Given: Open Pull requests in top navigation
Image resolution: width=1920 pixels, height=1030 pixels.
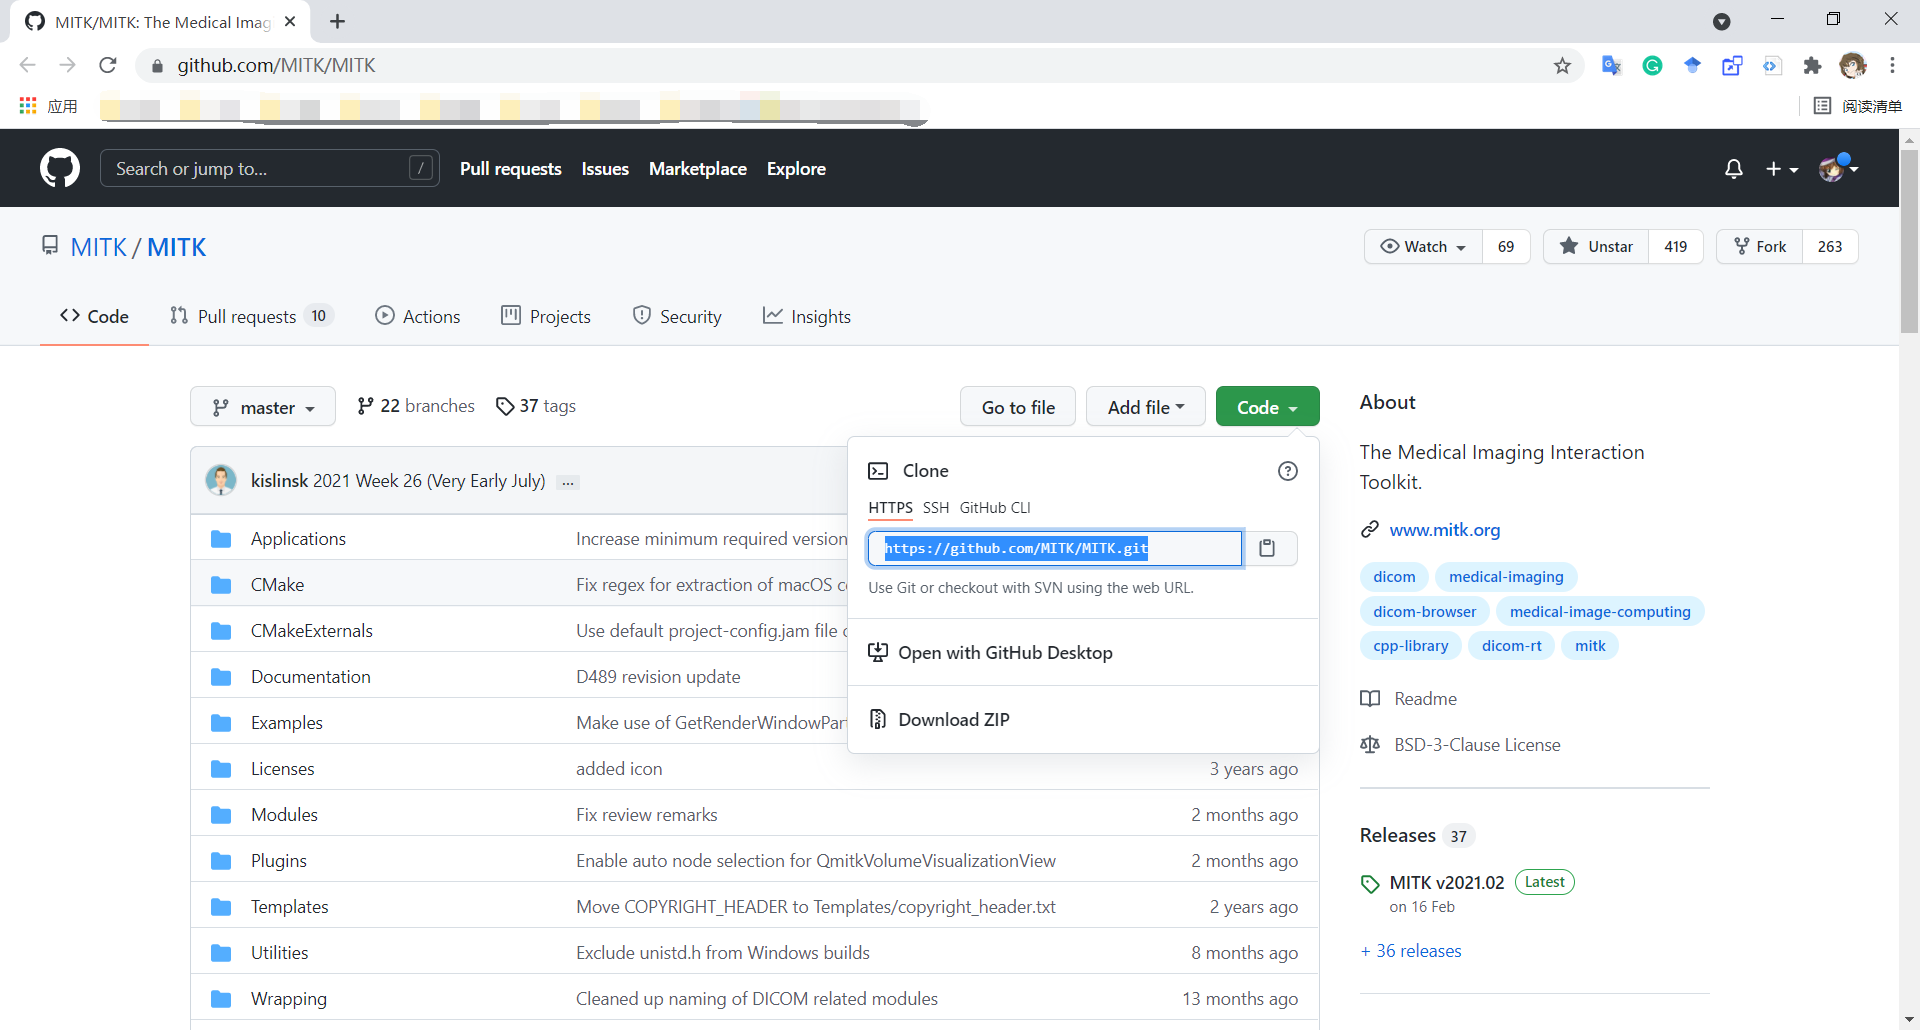Looking at the screenshot, I should click(511, 169).
